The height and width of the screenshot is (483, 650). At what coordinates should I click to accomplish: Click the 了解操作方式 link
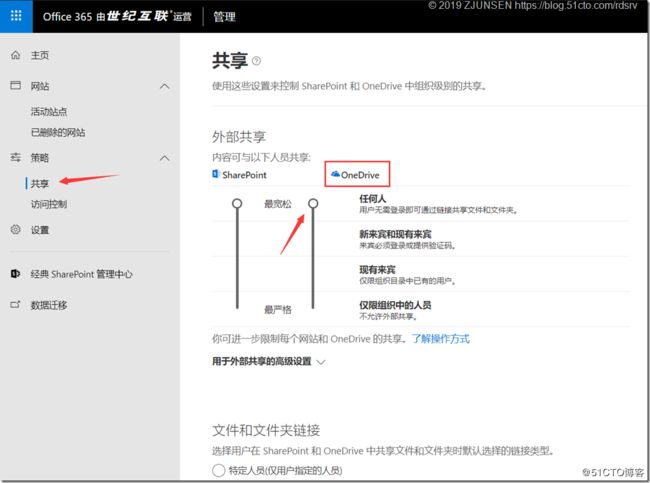[x=441, y=339]
